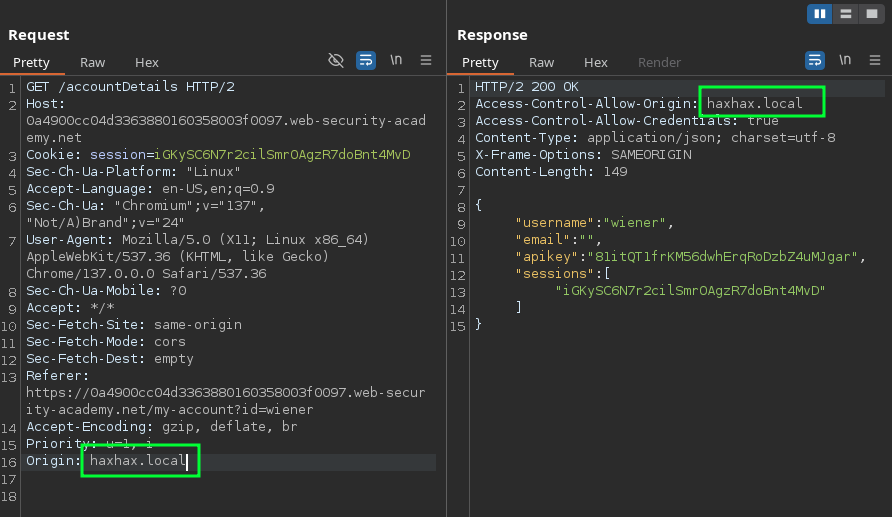Select top-bottom stacked layout icon

coord(846,14)
